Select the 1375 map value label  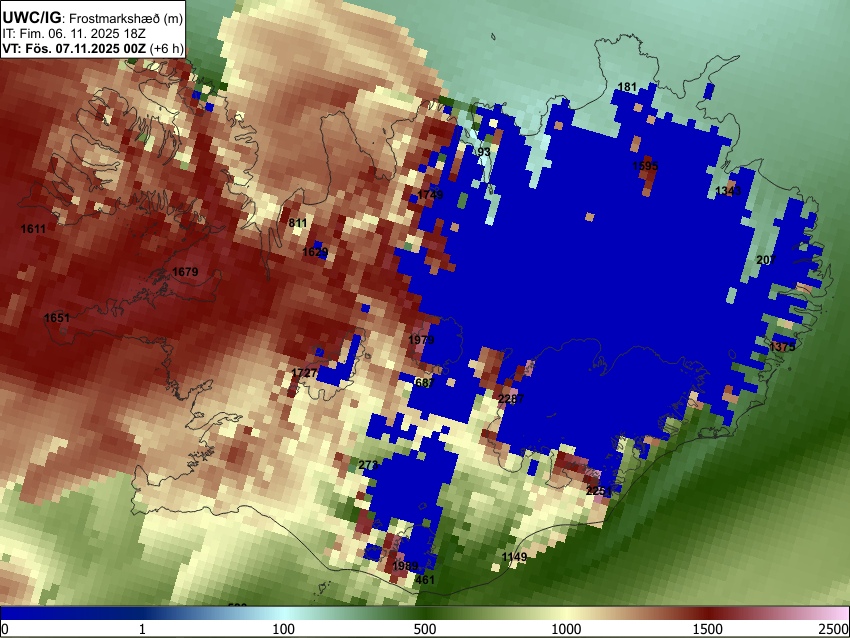pos(782,346)
